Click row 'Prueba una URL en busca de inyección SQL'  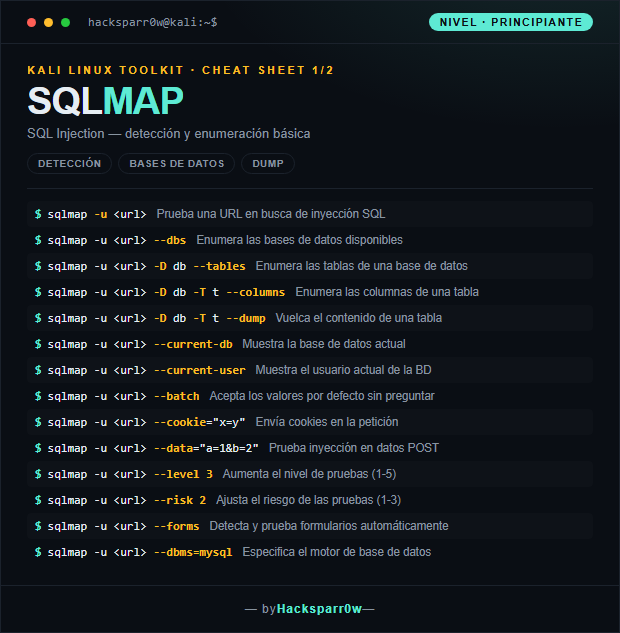(310, 214)
